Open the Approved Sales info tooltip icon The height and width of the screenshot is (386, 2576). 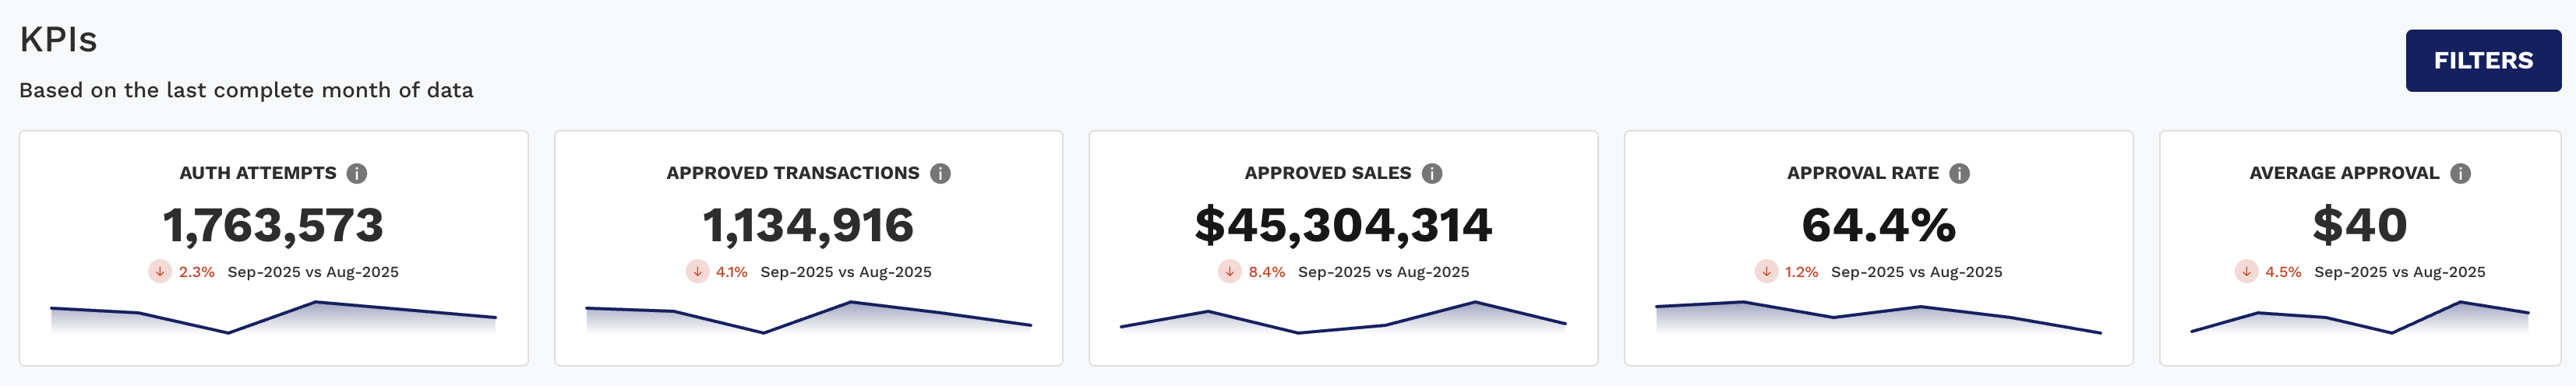1432,173
